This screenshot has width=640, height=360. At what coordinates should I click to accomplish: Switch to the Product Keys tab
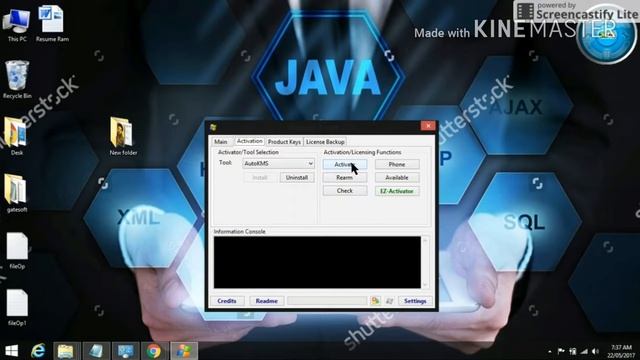click(x=284, y=142)
